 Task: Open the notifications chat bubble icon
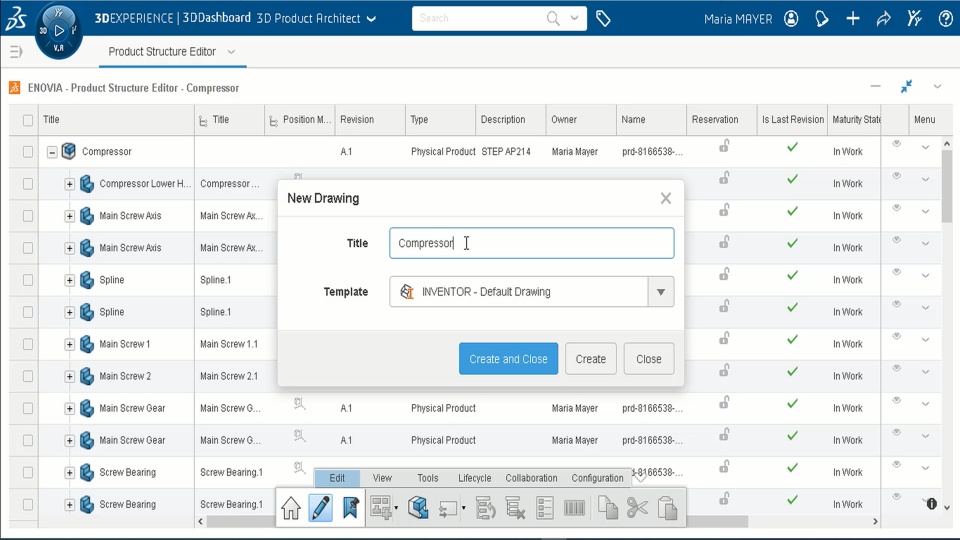(822, 19)
